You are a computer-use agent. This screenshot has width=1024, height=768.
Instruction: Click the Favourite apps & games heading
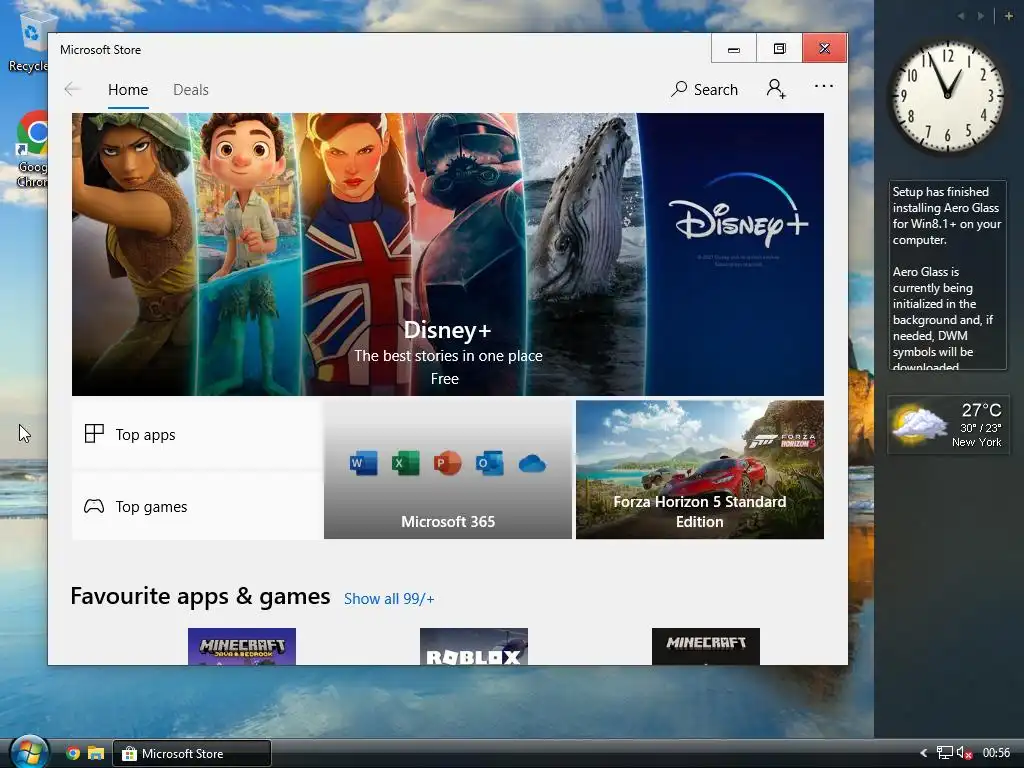tap(200, 596)
